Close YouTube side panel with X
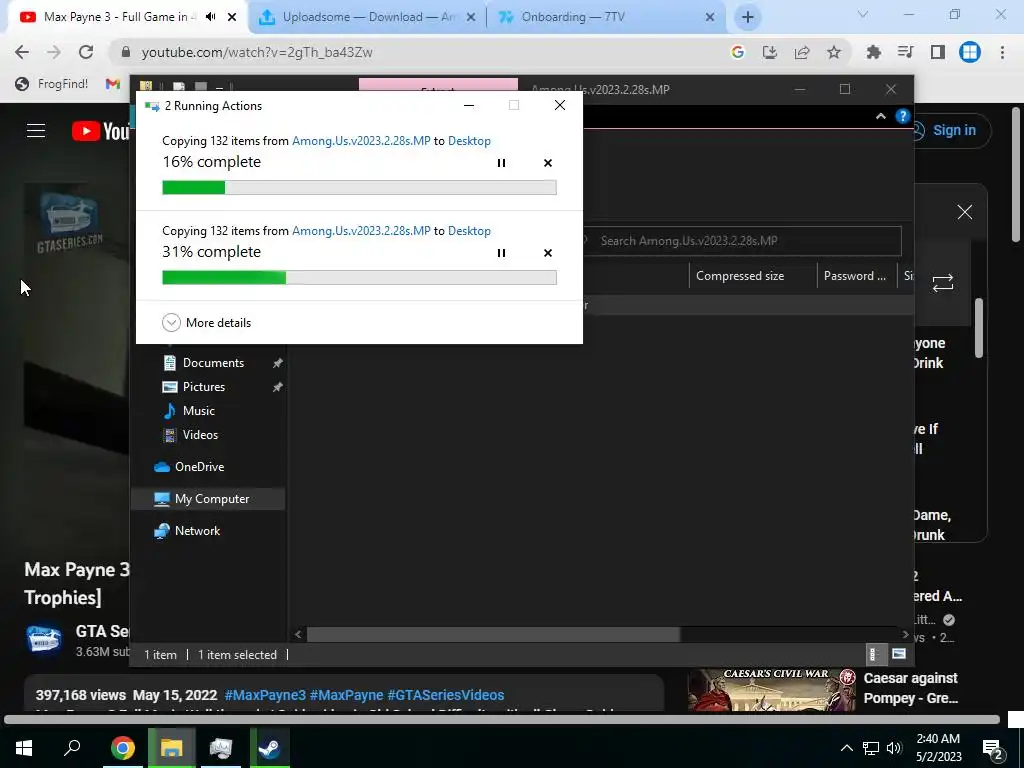 tap(964, 212)
